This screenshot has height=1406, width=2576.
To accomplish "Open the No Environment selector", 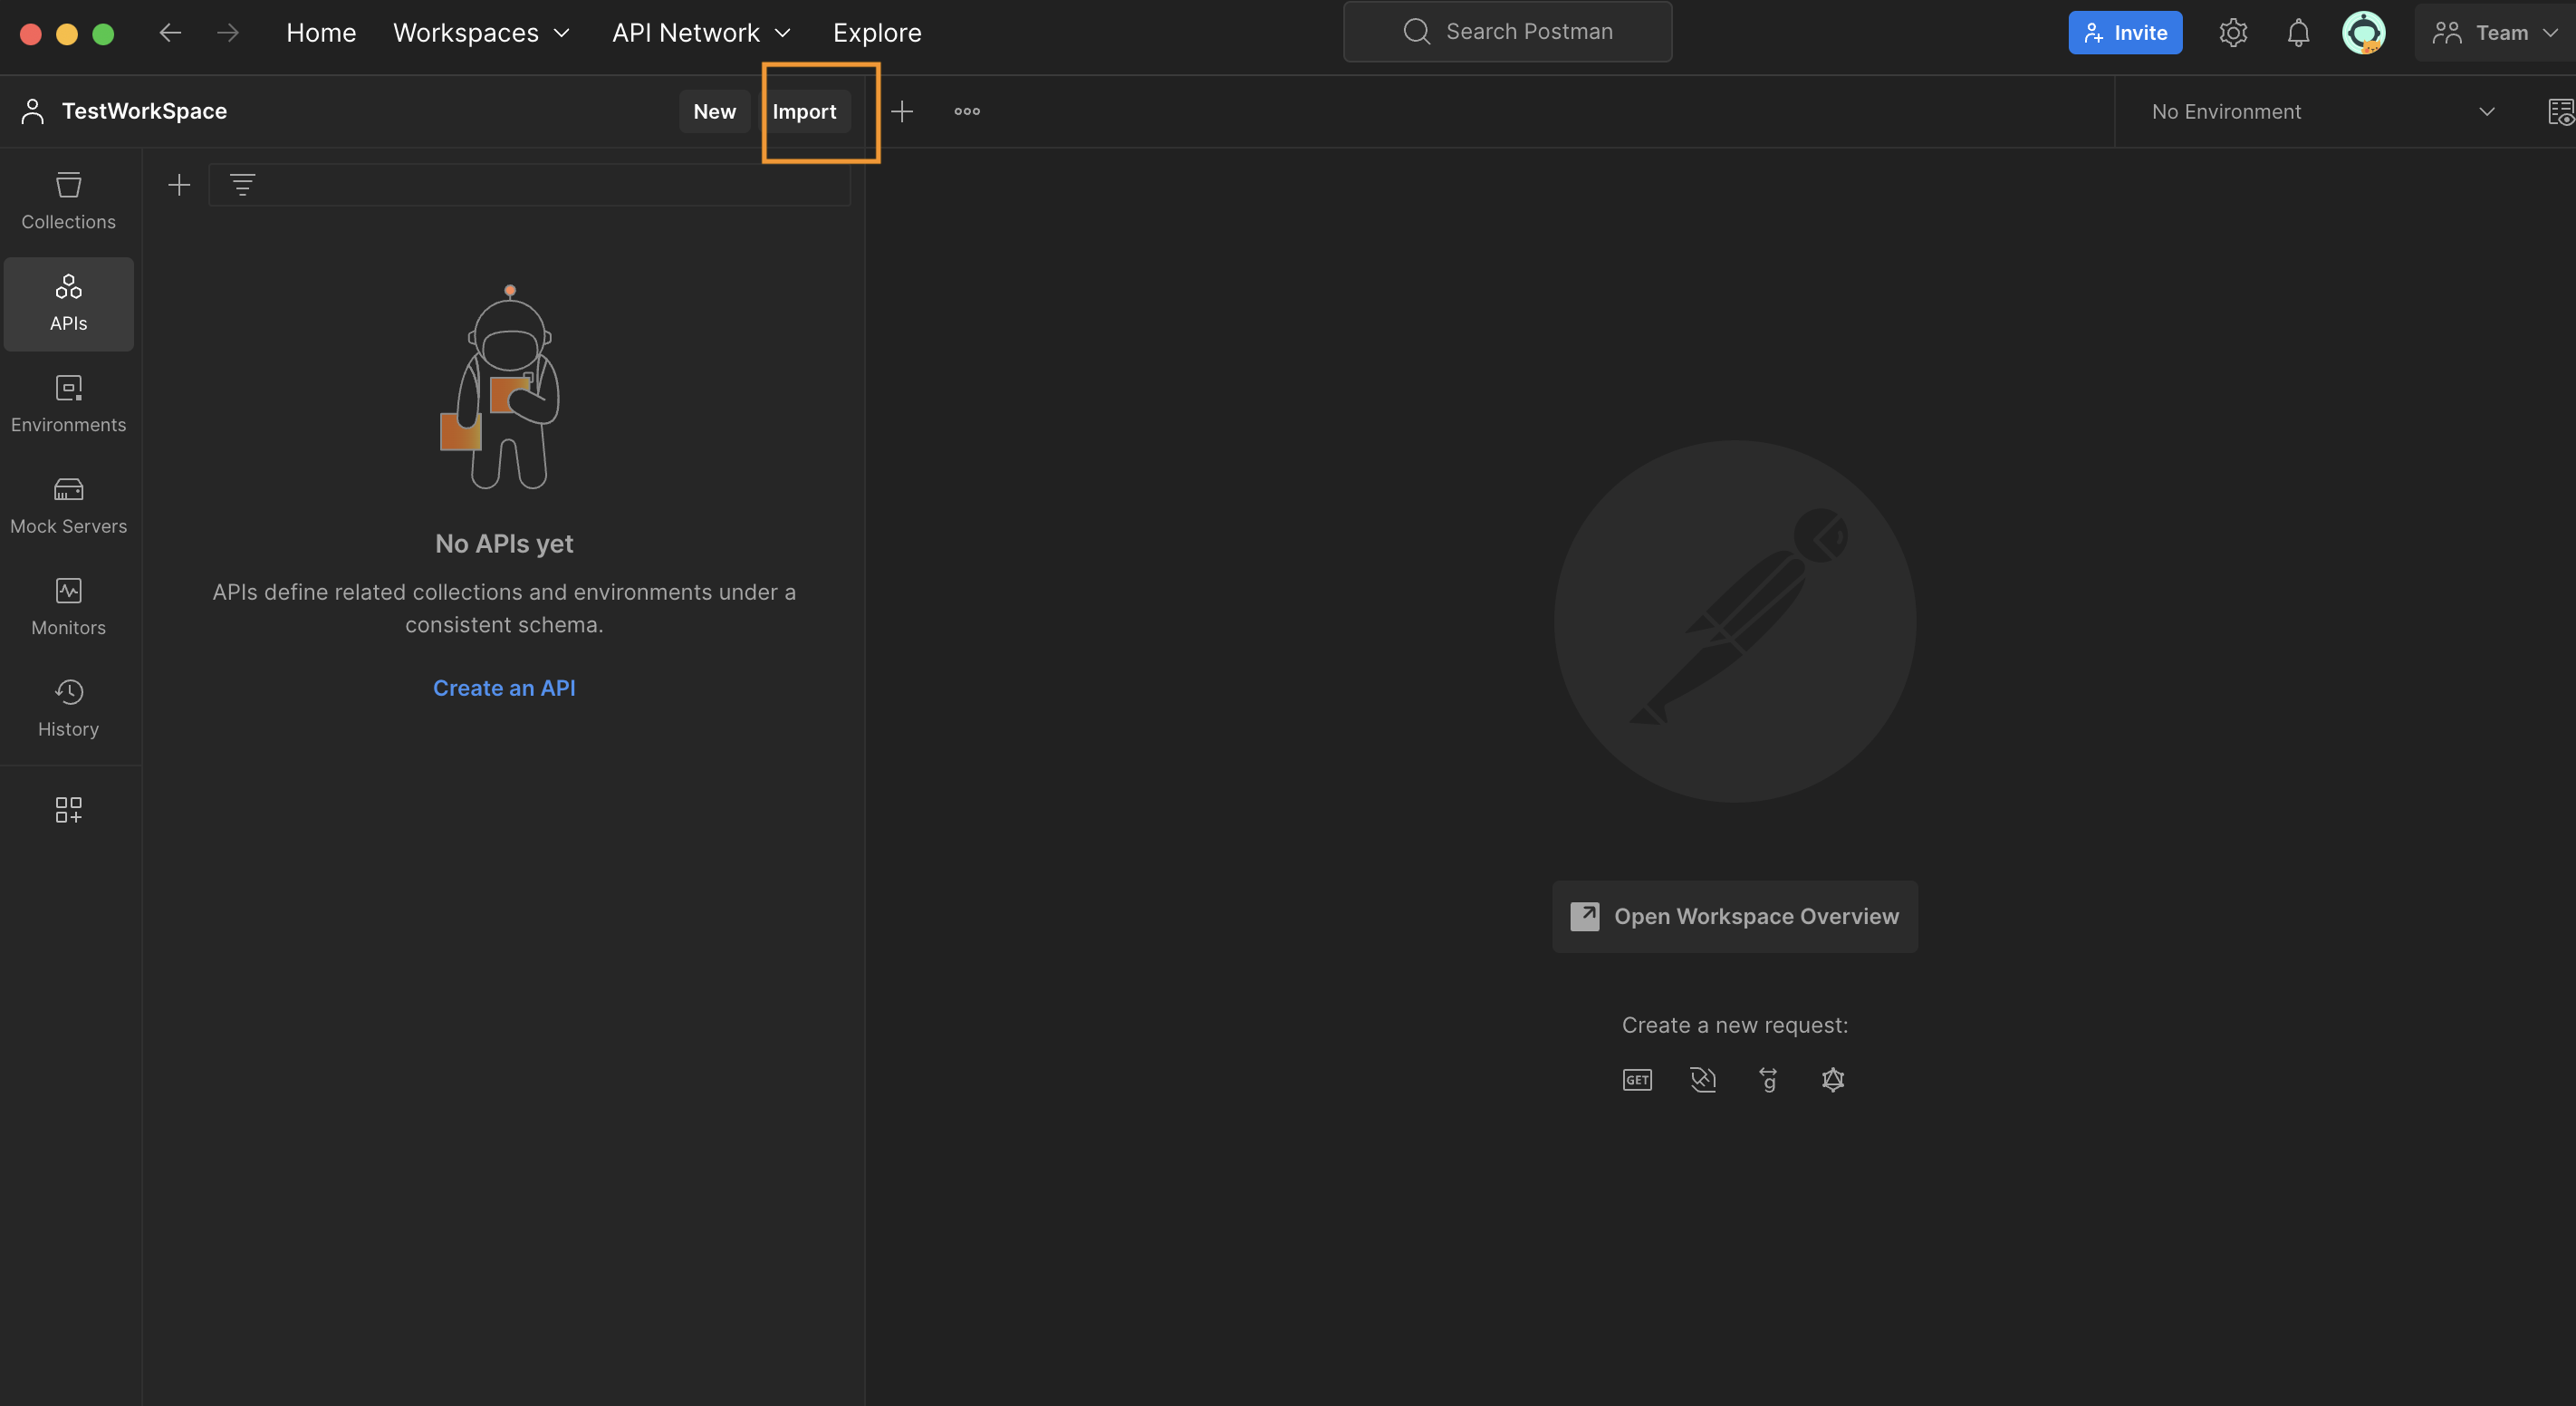I will pos(2323,112).
